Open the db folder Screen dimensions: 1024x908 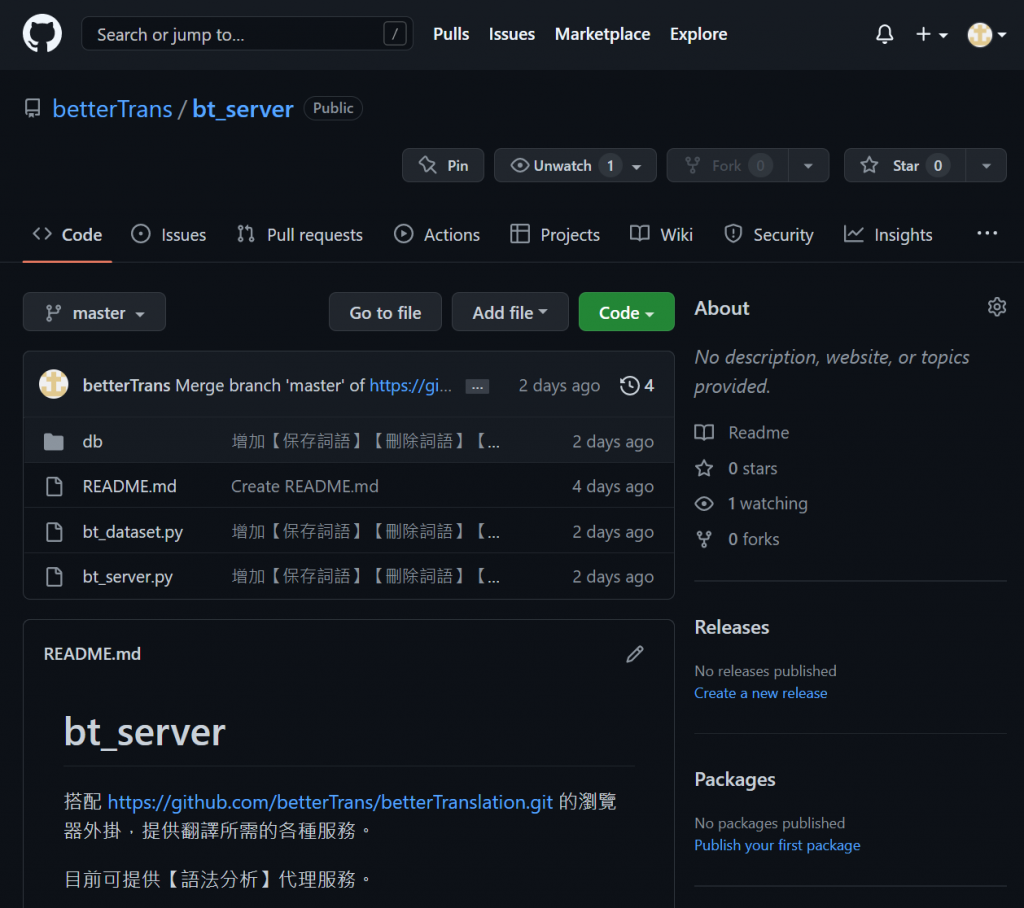[93, 442]
